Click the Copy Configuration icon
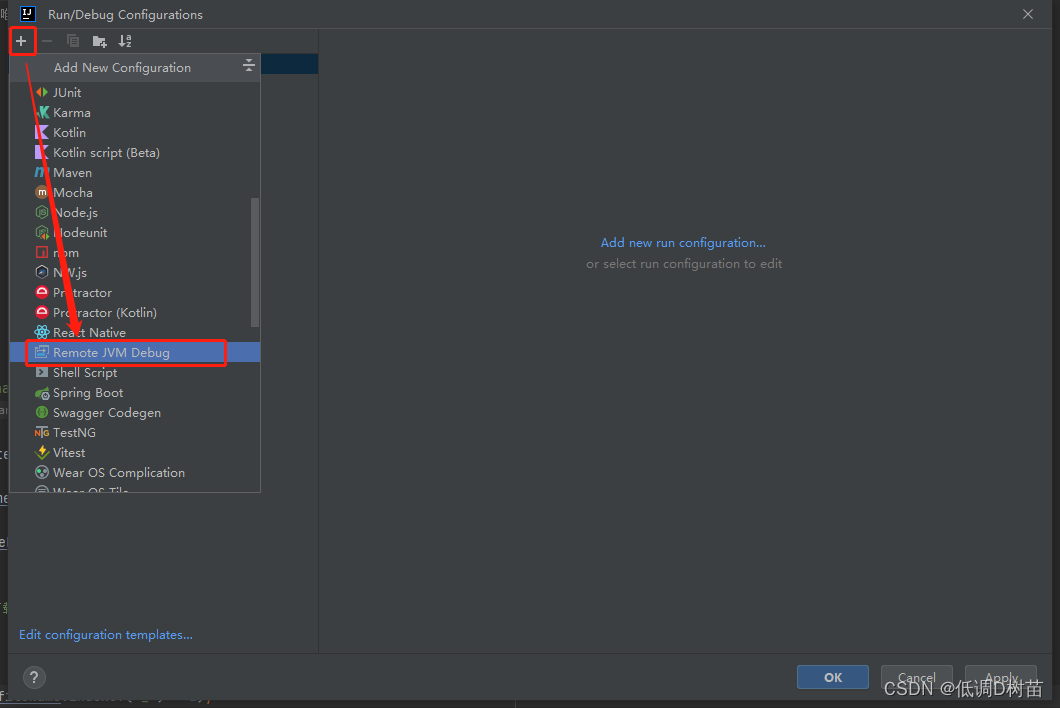The image size is (1060, 708). (x=73, y=41)
